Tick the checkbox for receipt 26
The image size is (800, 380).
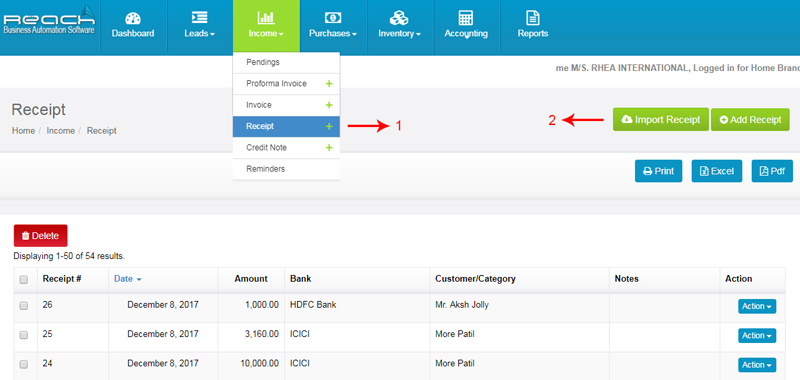tap(23, 306)
